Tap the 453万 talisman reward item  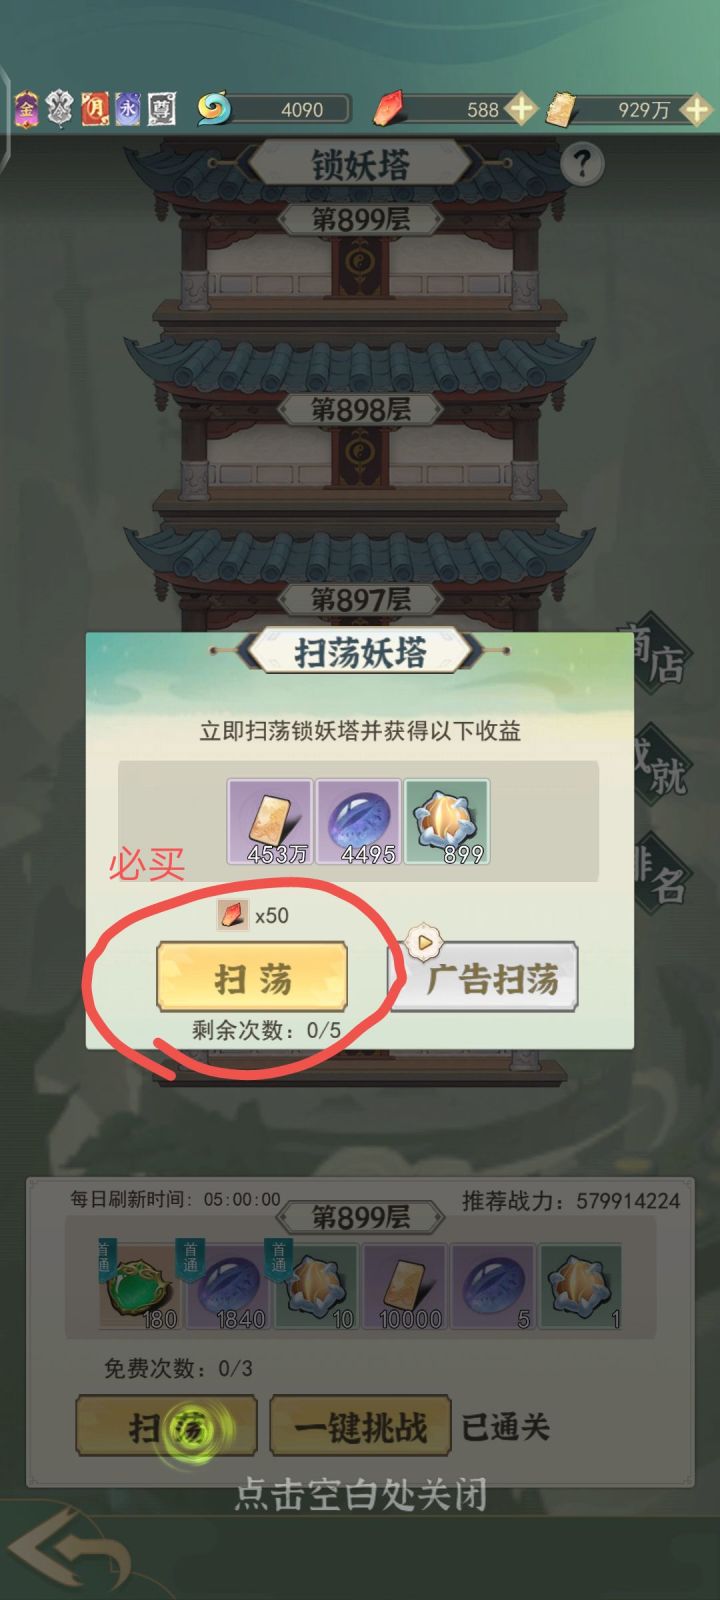270,822
